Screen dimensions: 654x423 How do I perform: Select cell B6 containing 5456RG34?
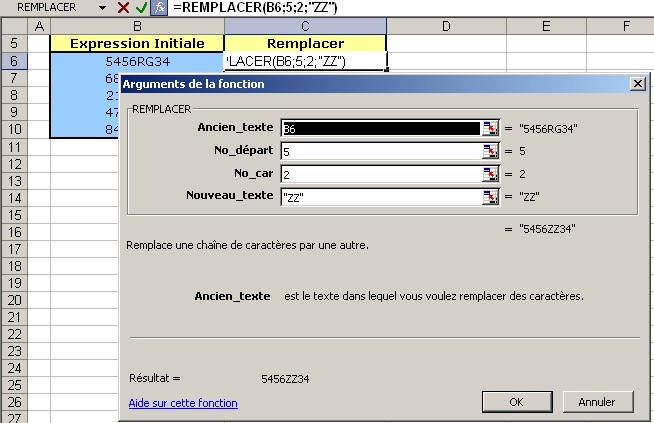[140, 61]
